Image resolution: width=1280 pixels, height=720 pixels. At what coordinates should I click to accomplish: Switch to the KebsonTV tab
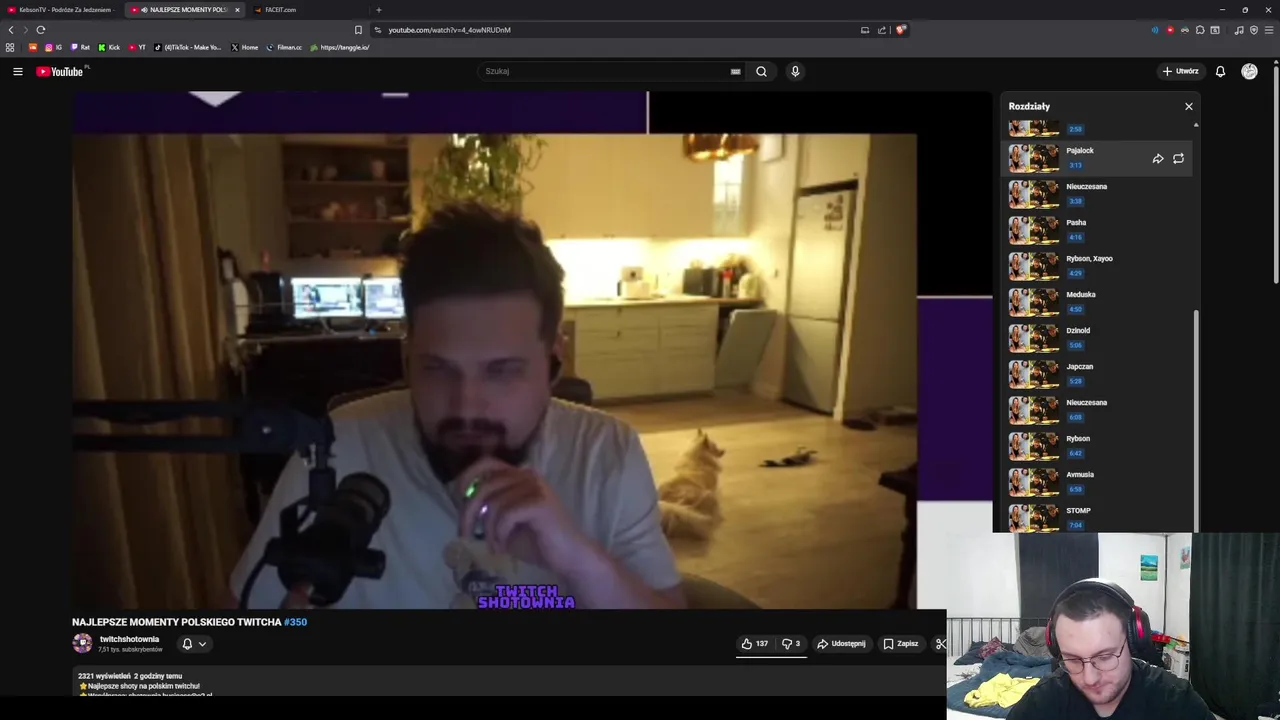62,10
